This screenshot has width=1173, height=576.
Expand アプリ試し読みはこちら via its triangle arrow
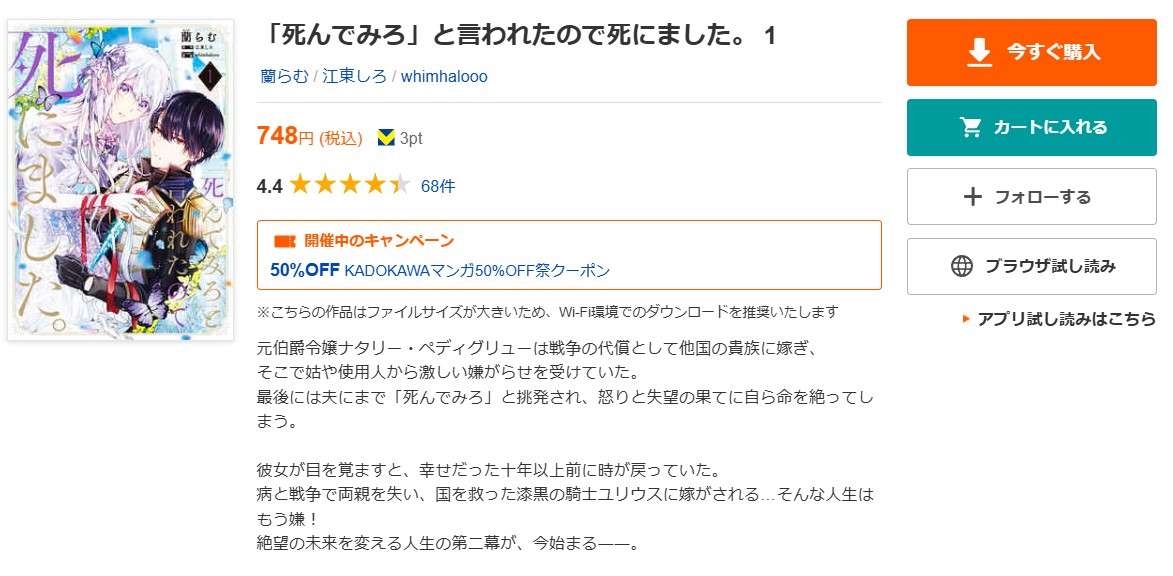[x=964, y=316]
